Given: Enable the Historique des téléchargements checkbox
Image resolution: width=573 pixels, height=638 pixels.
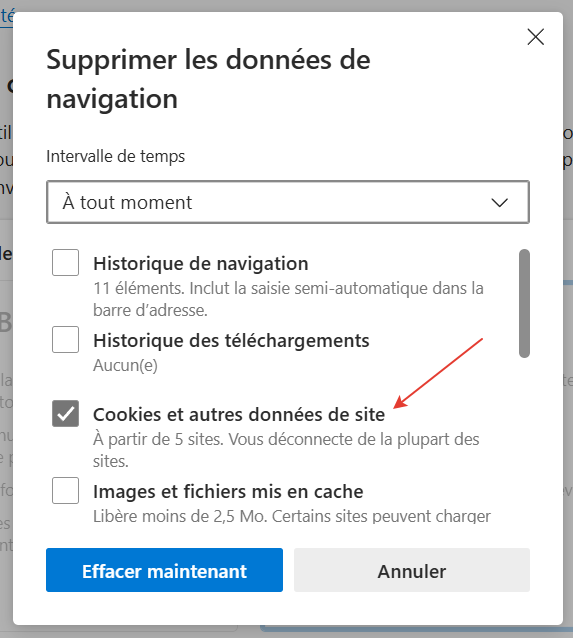Looking at the screenshot, I should click(x=66, y=339).
